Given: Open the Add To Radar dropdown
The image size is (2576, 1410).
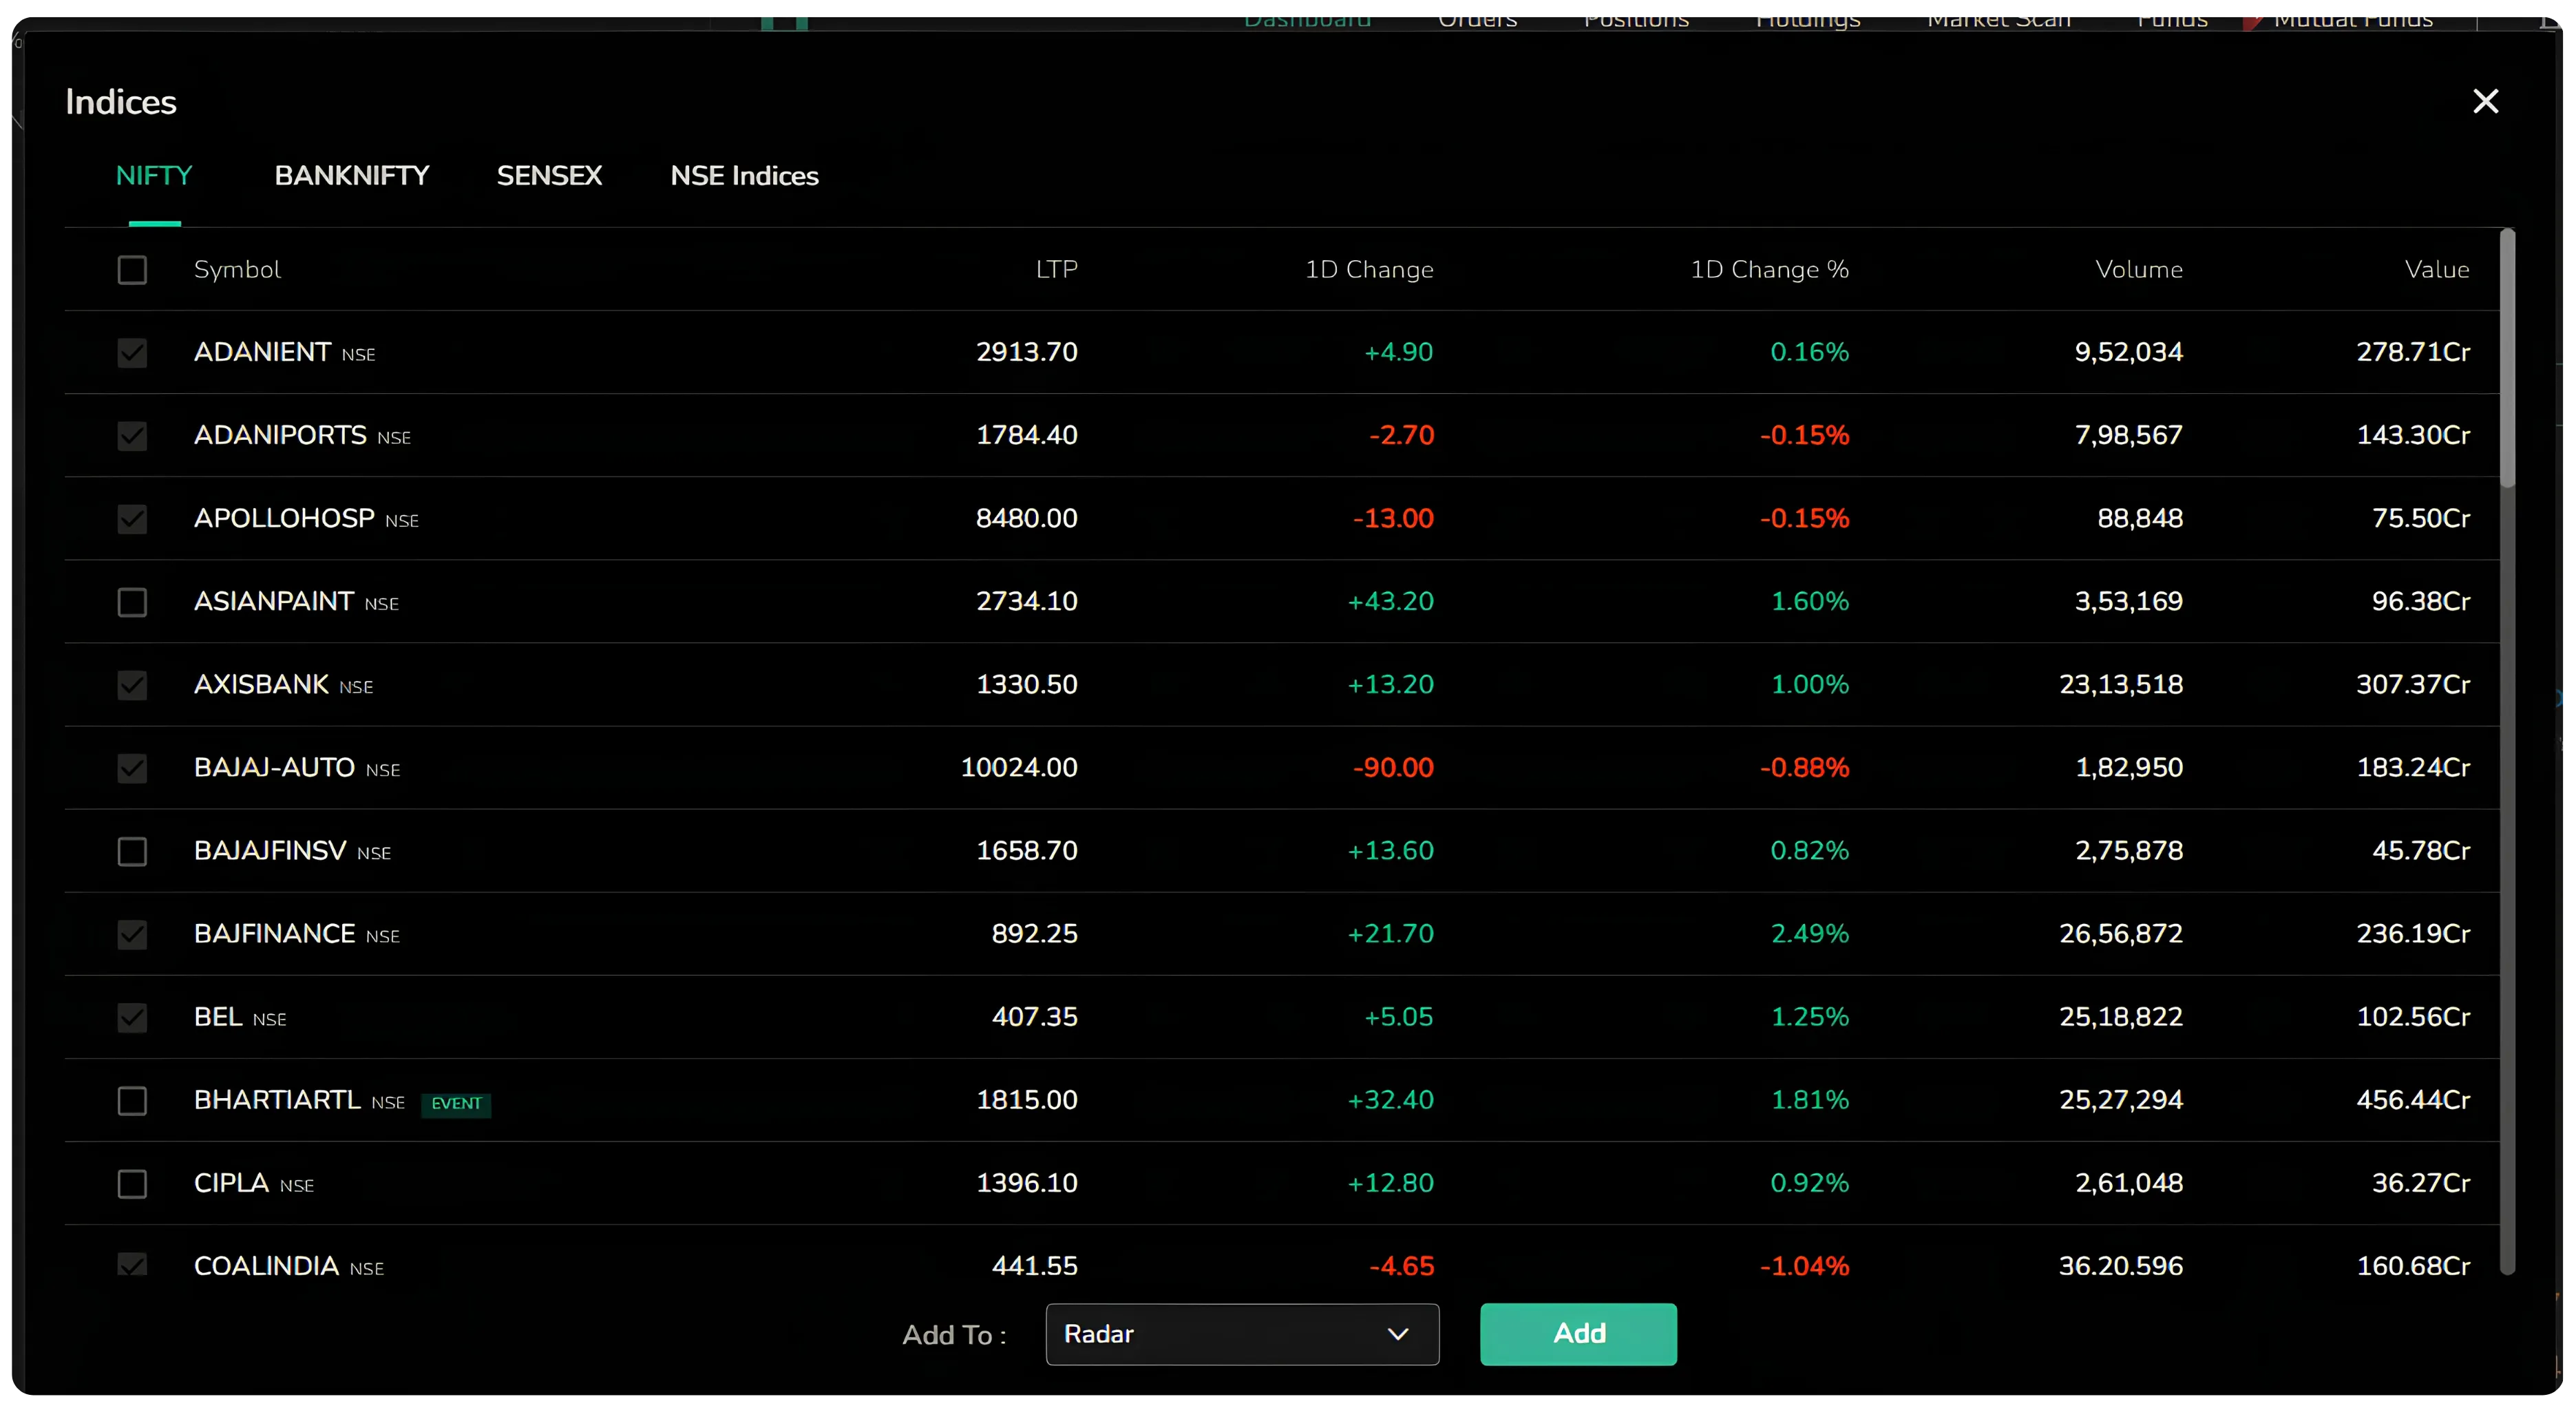Looking at the screenshot, I should coord(1242,1334).
